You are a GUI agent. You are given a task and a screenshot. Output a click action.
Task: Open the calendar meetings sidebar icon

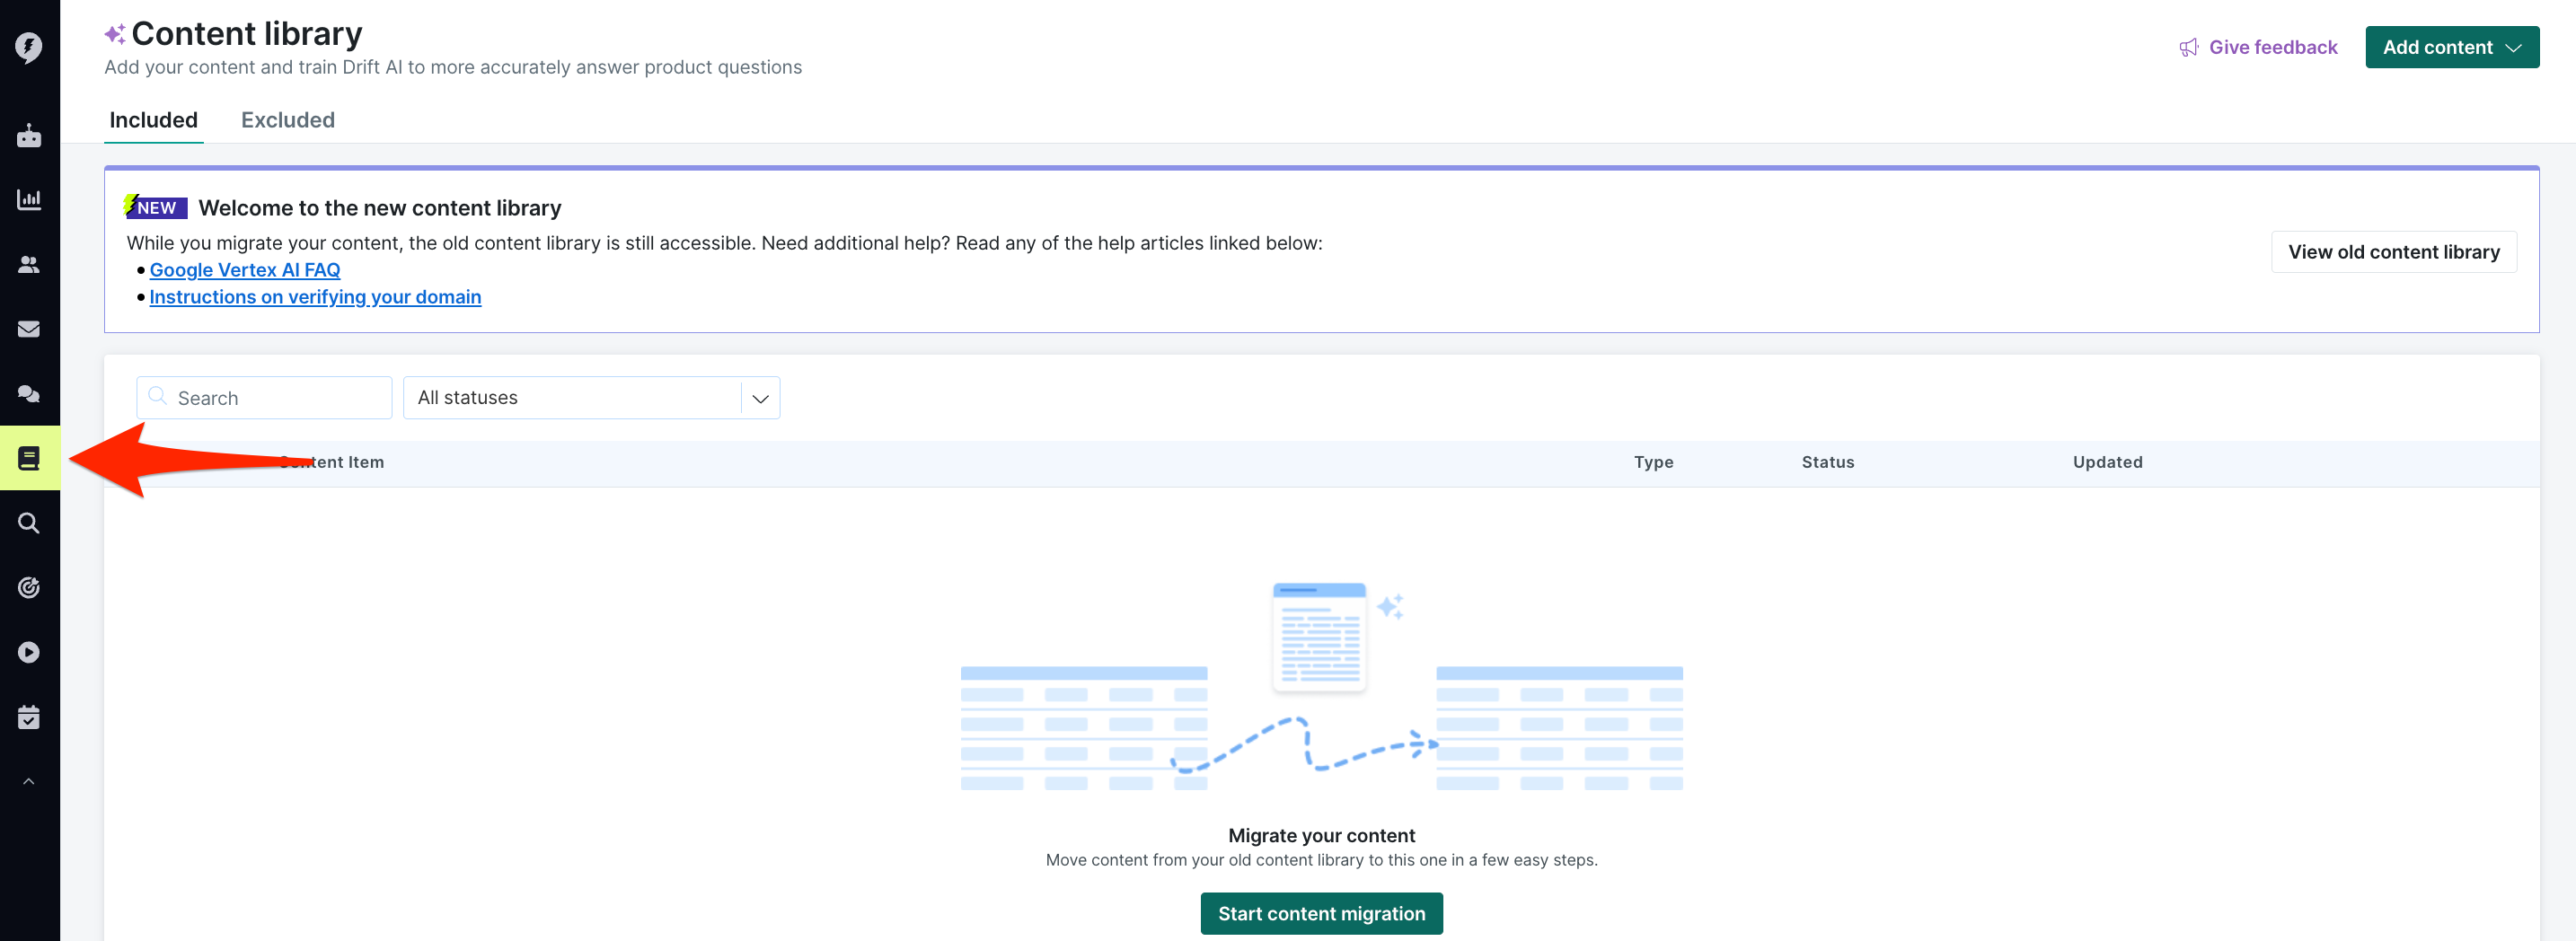tap(29, 717)
